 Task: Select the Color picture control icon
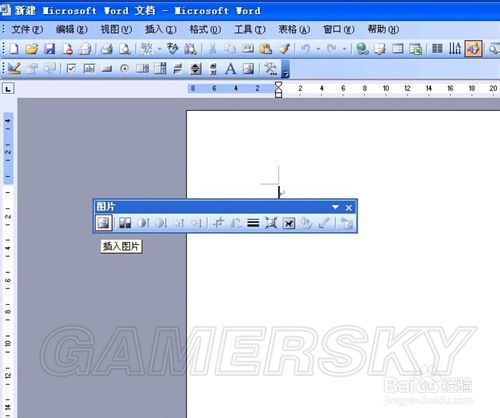(125, 223)
